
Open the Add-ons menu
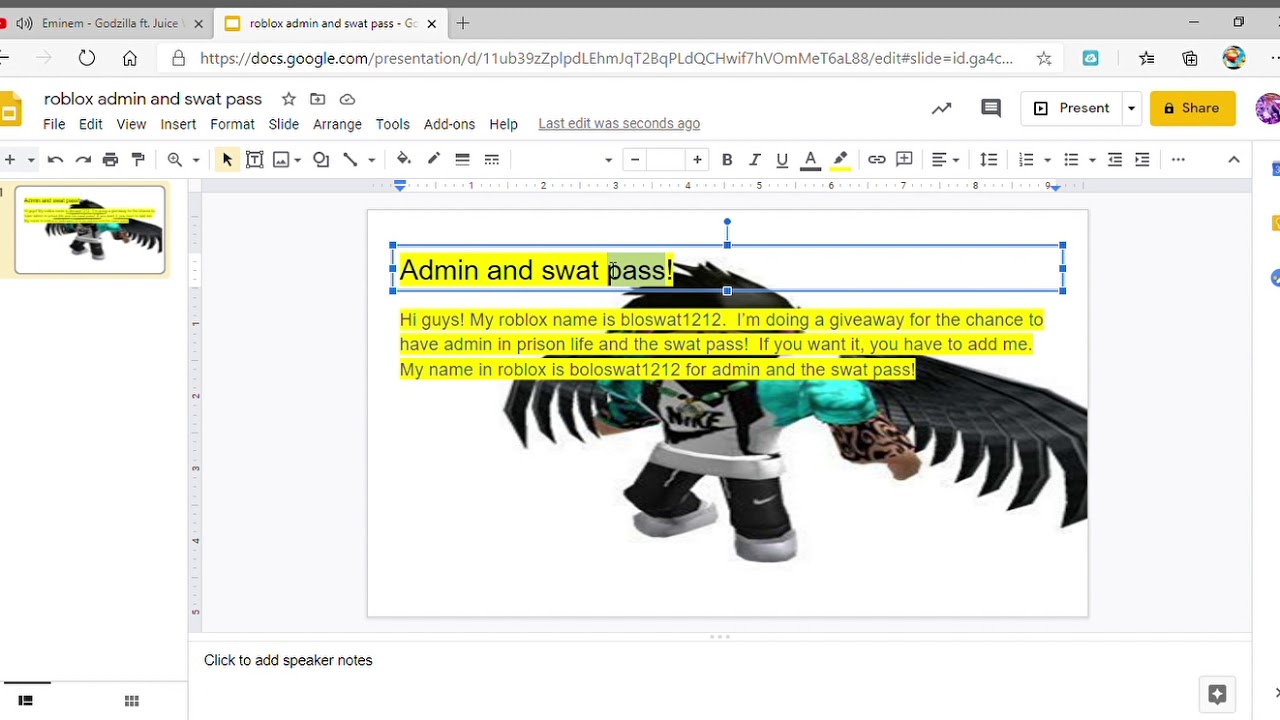tap(449, 124)
